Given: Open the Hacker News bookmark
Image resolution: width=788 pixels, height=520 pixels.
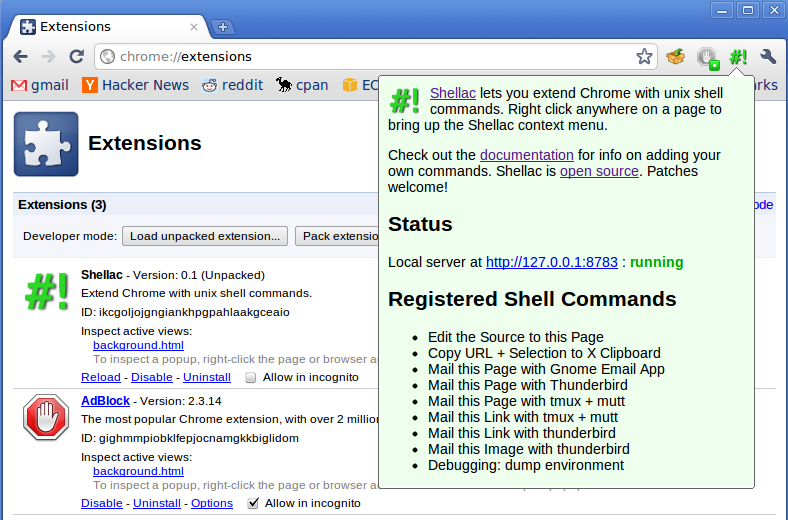Looking at the screenshot, I should [x=136, y=85].
